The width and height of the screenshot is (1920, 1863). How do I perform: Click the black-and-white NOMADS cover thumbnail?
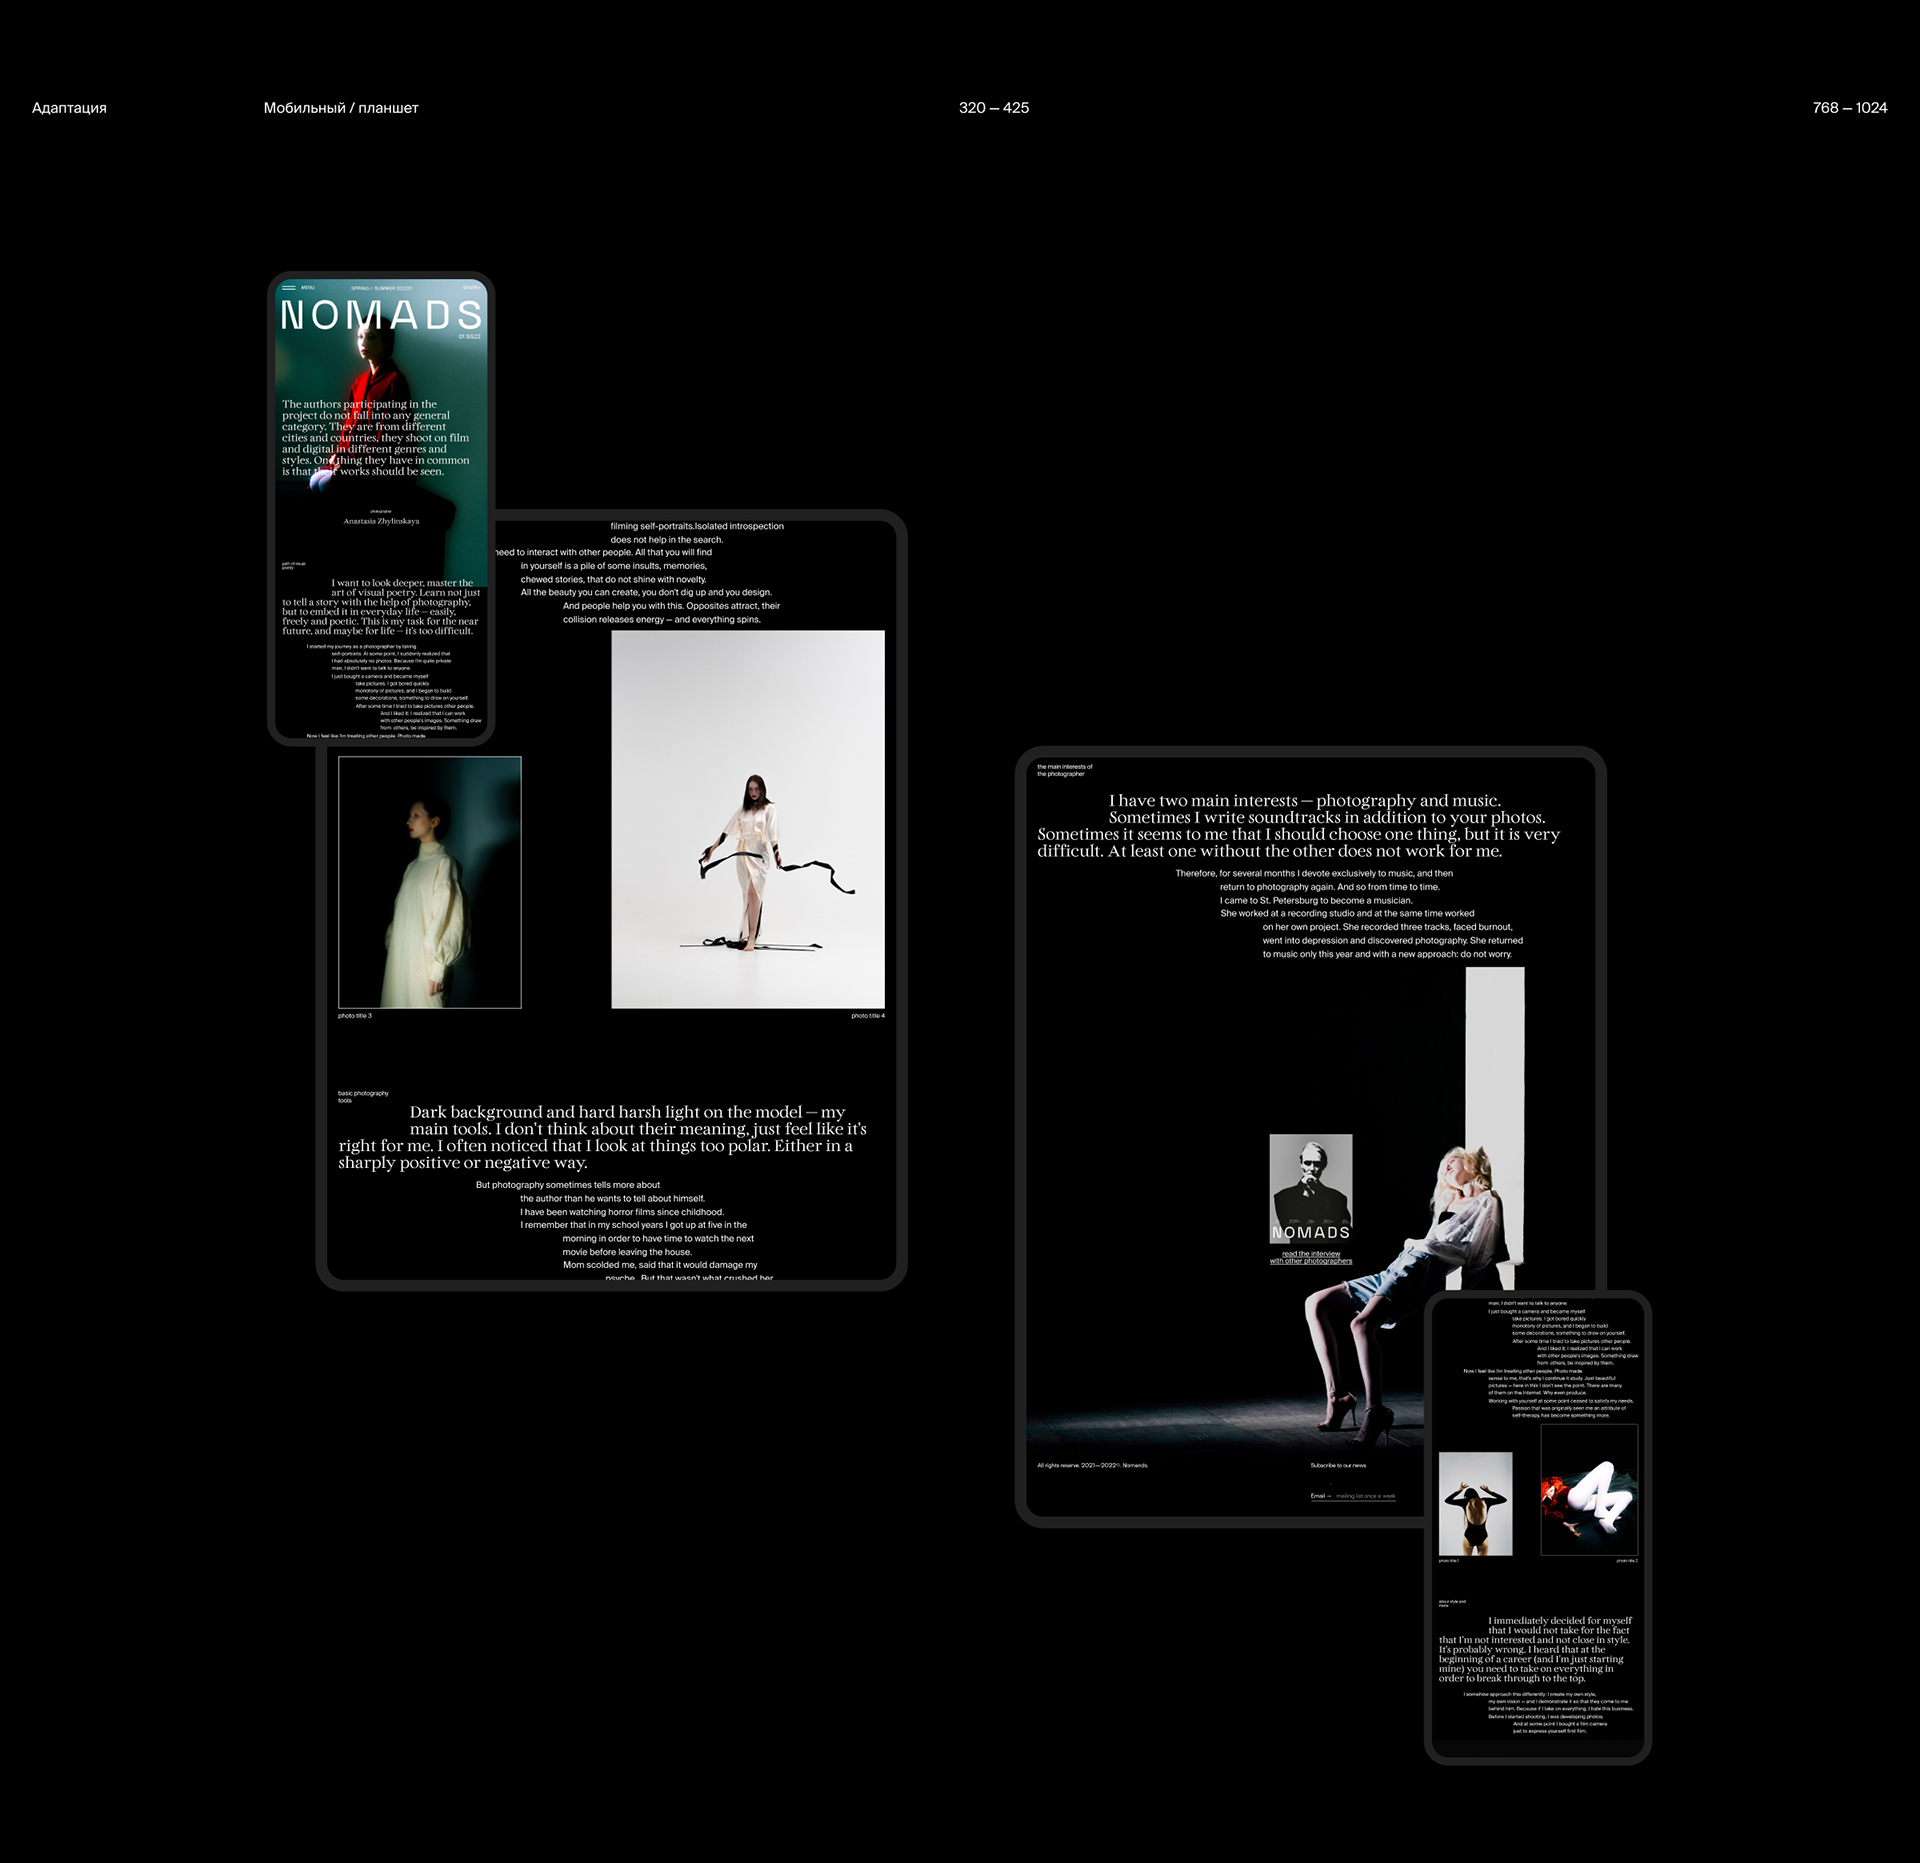tap(1311, 1185)
